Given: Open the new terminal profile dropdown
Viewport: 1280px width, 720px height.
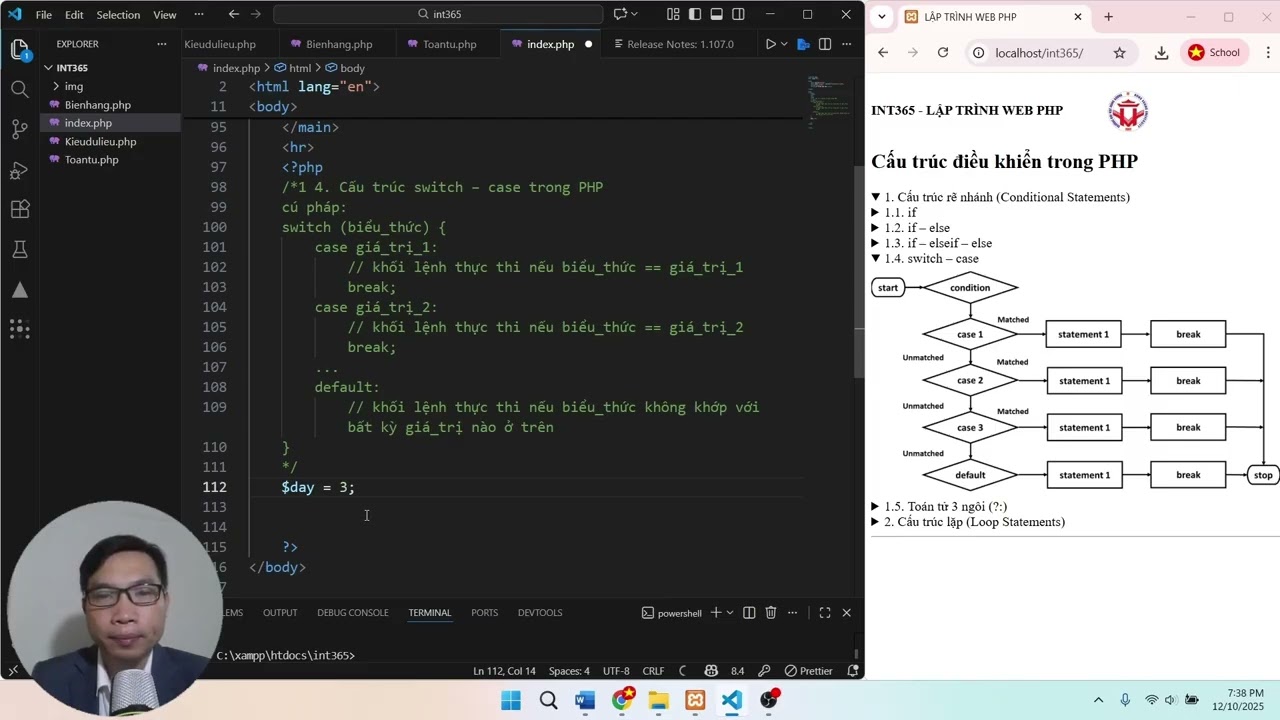Looking at the screenshot, I should [x=730, y=613].
